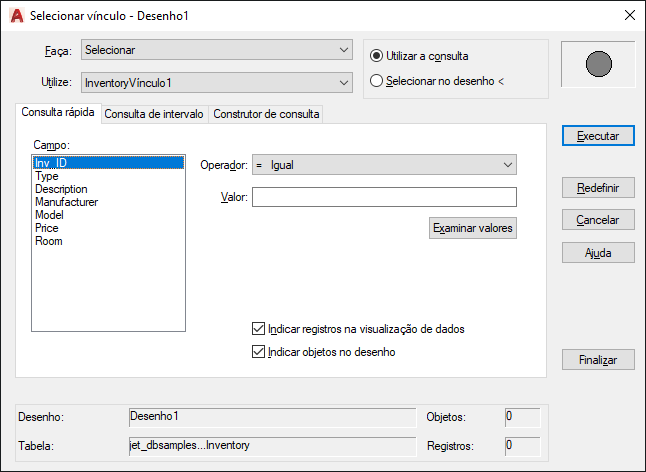Select the Utilizar a consulta radio button
Screen dimensions: 646x472
click(x=376, y=56)
